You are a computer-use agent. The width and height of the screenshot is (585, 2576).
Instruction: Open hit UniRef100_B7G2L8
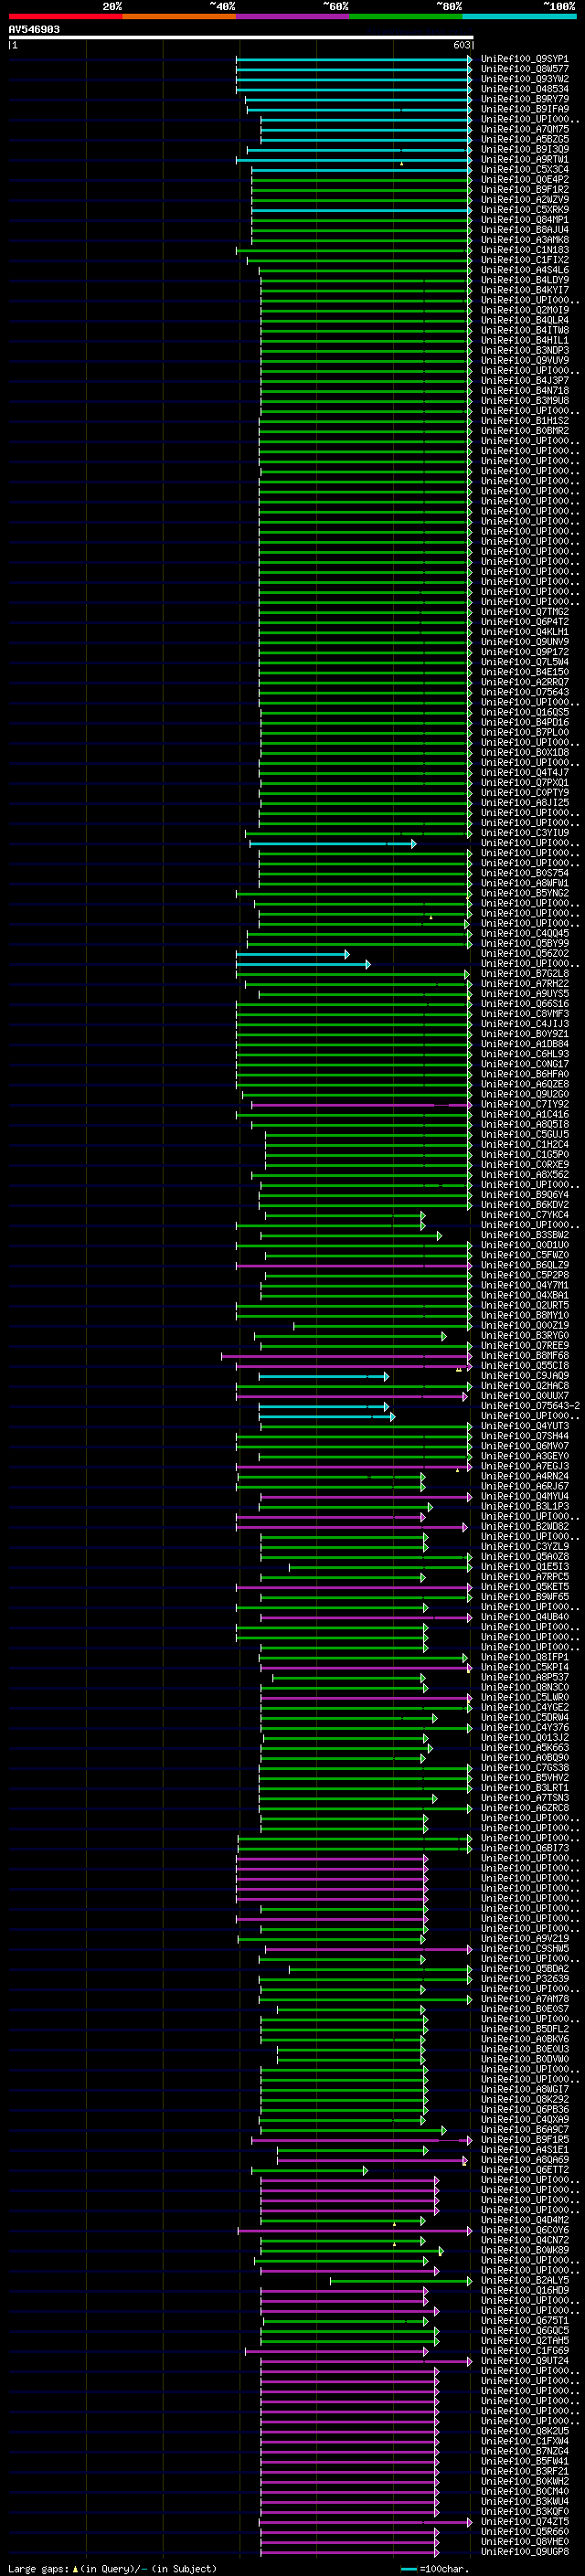pos(524,973)
